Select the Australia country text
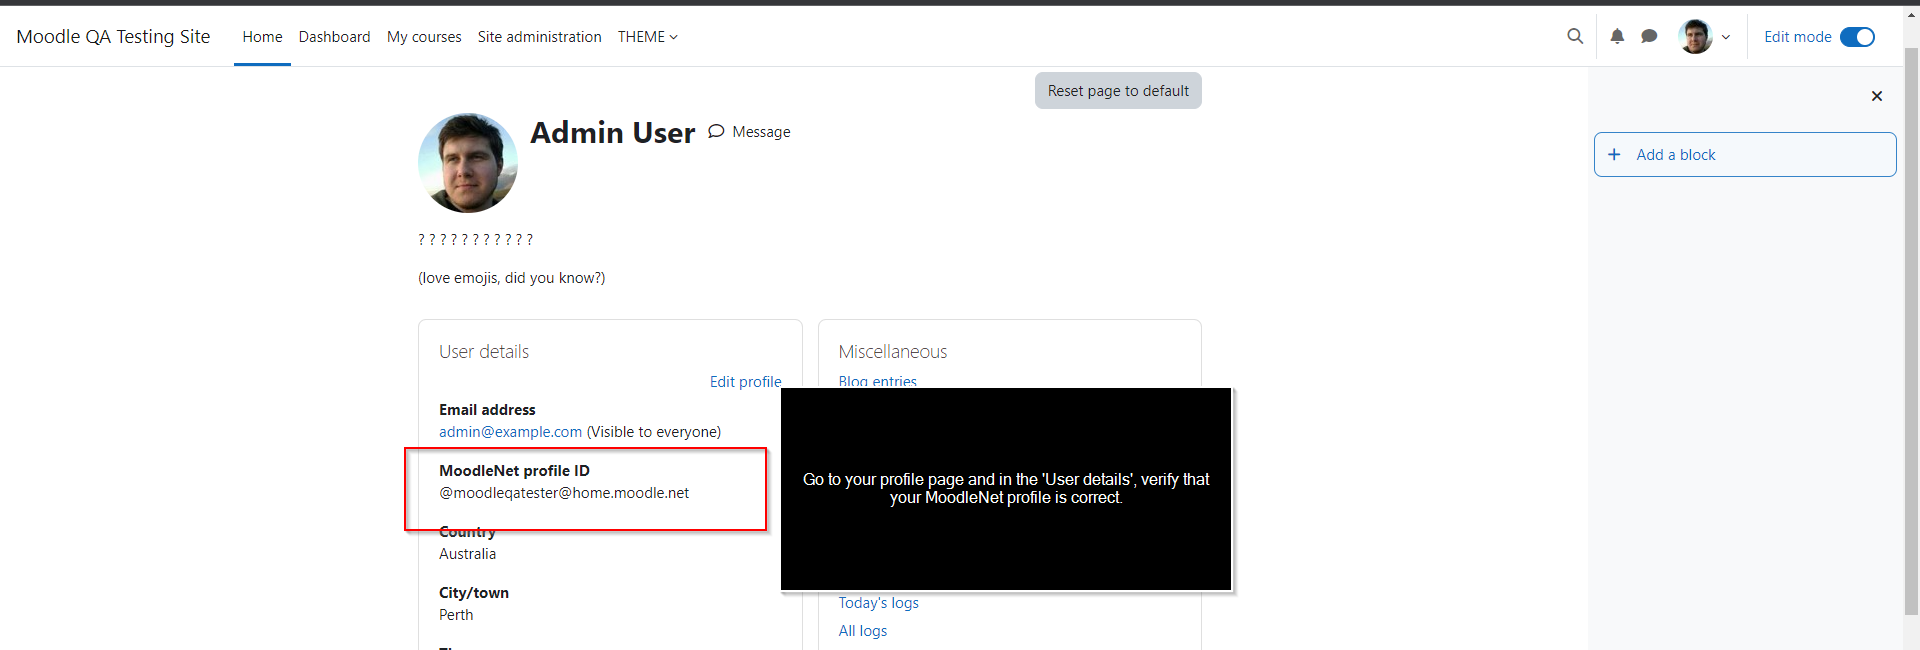The width and height of the screenshot is (1920, 650). pos(467,554)
